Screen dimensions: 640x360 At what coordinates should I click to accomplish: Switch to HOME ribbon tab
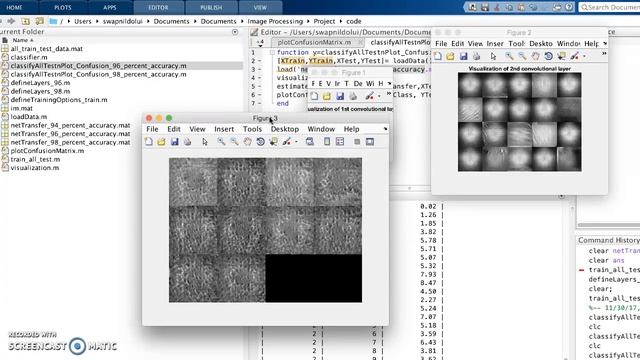pyautogui.click(x=14, y=7)
